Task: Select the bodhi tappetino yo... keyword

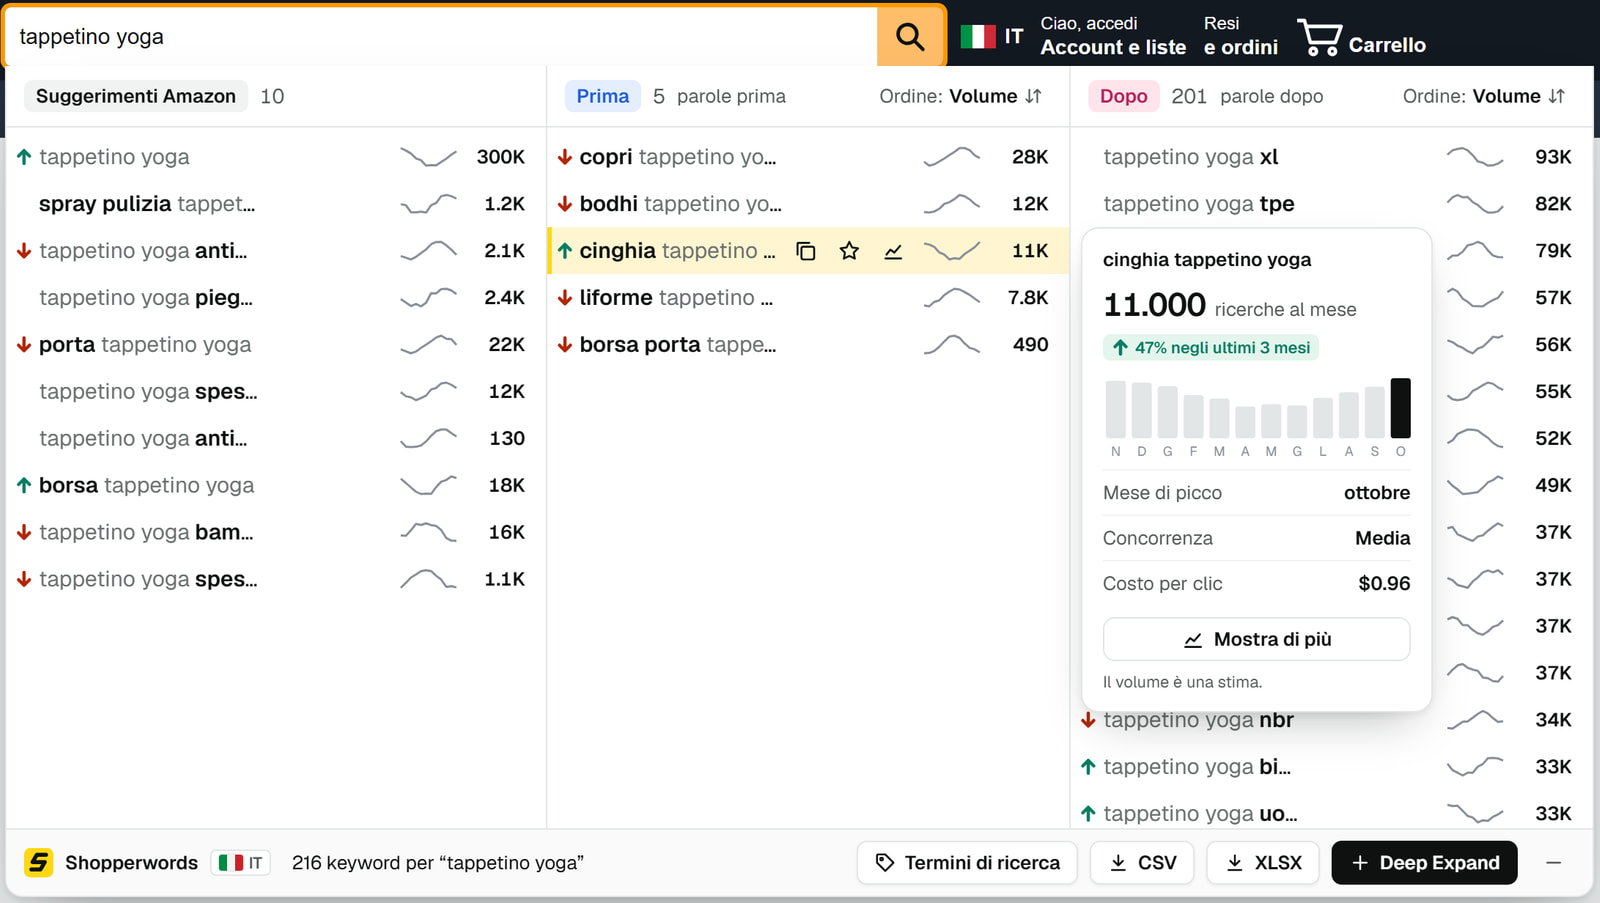Action: (x=681, y=204)
